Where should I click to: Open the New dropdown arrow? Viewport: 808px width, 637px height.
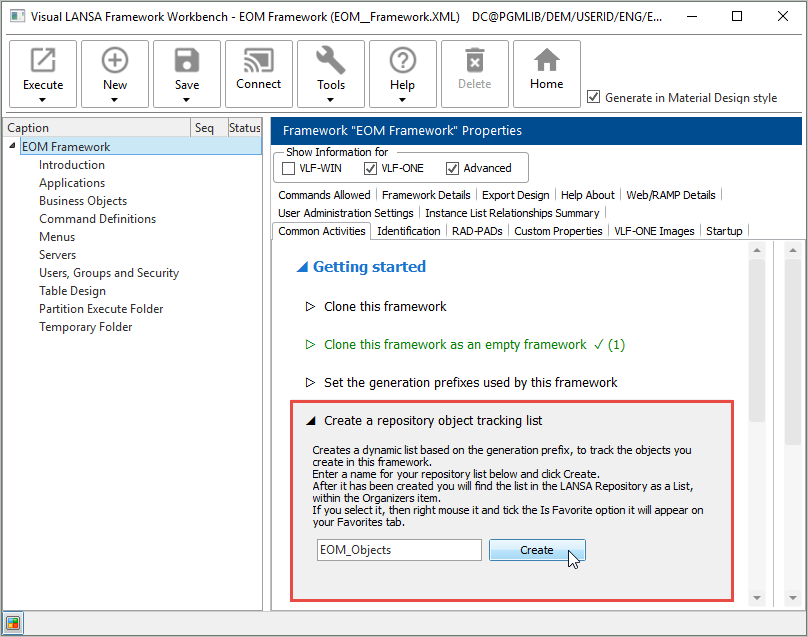click(x=114, y=99)
